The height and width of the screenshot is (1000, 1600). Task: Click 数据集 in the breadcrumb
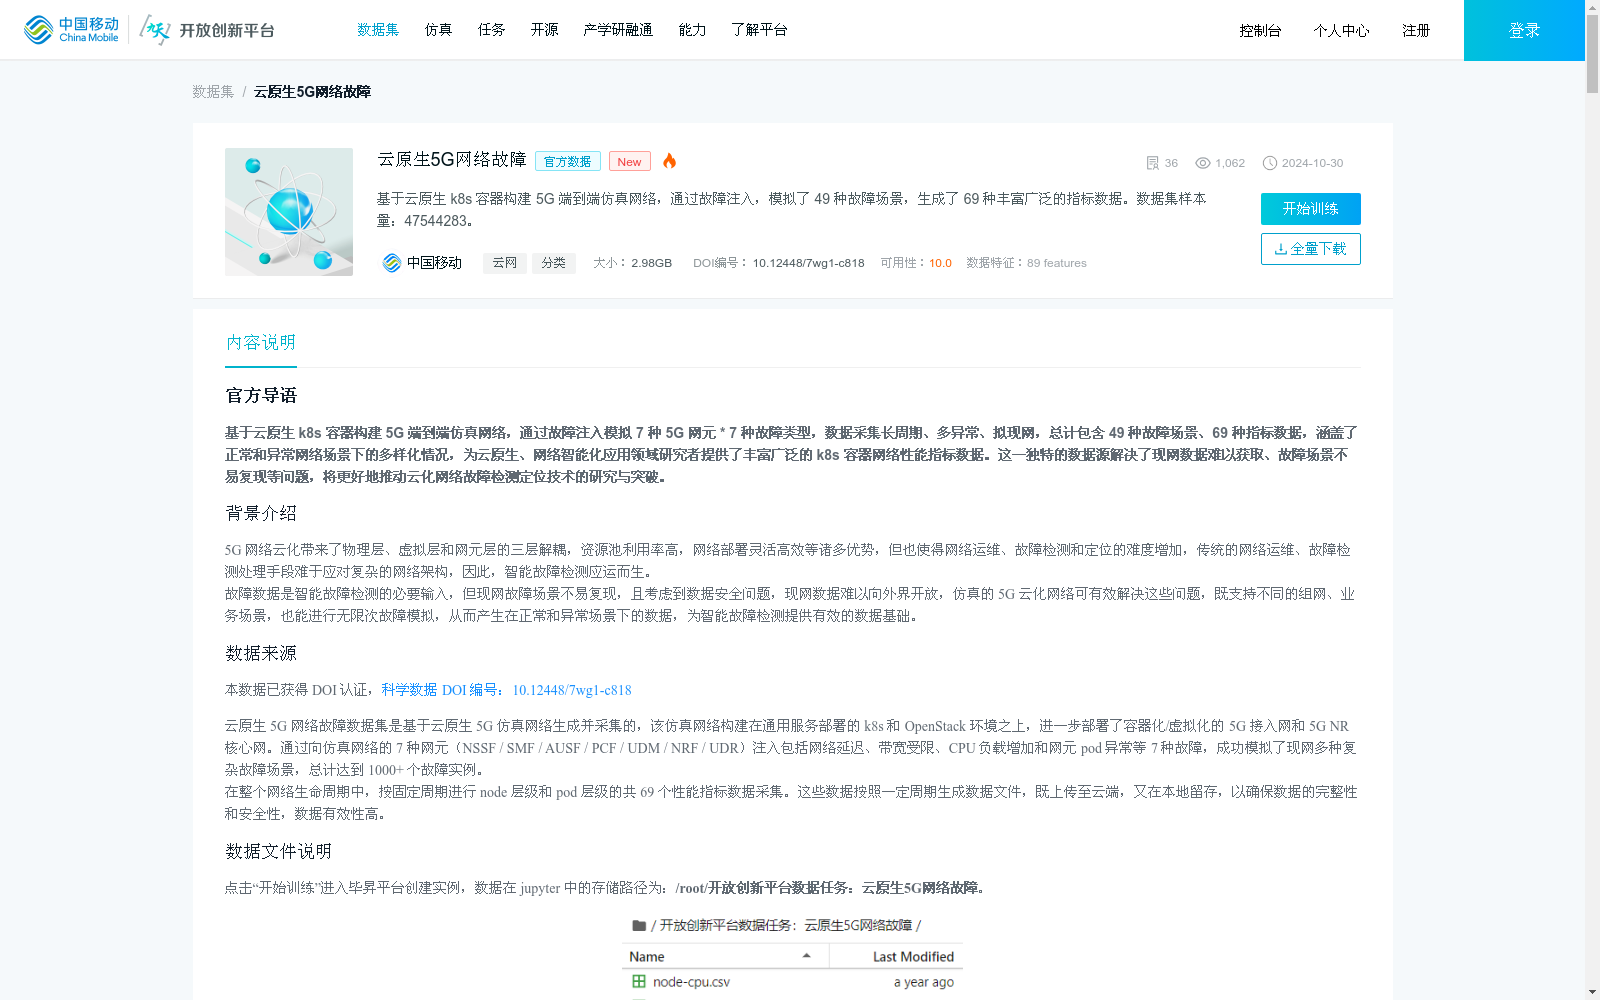213,91
